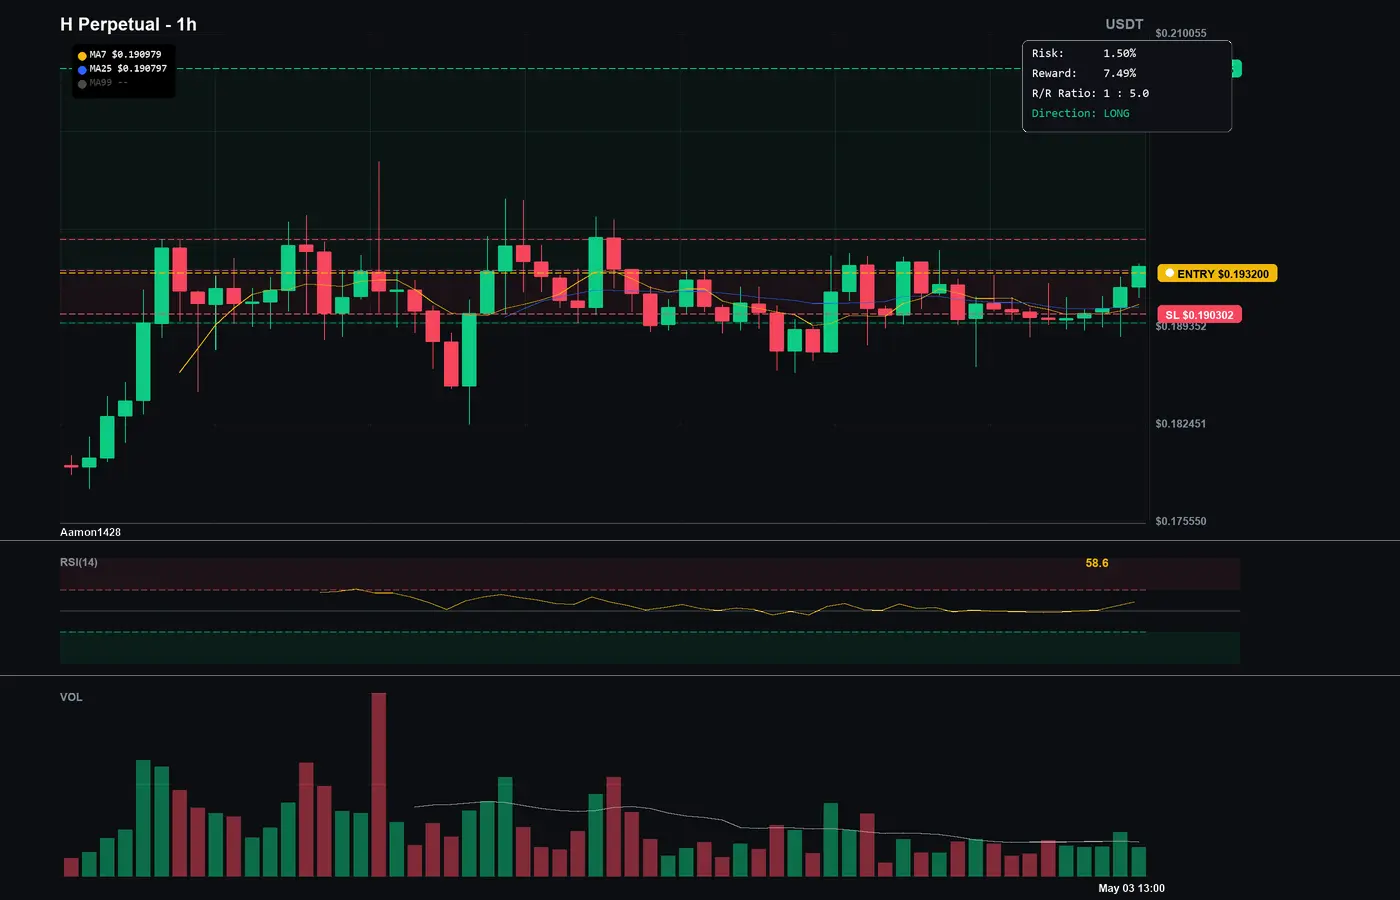1400x900 pixels.
Task: Click the MA25 $0.190797 legend value
Action: tap(128, 69)
